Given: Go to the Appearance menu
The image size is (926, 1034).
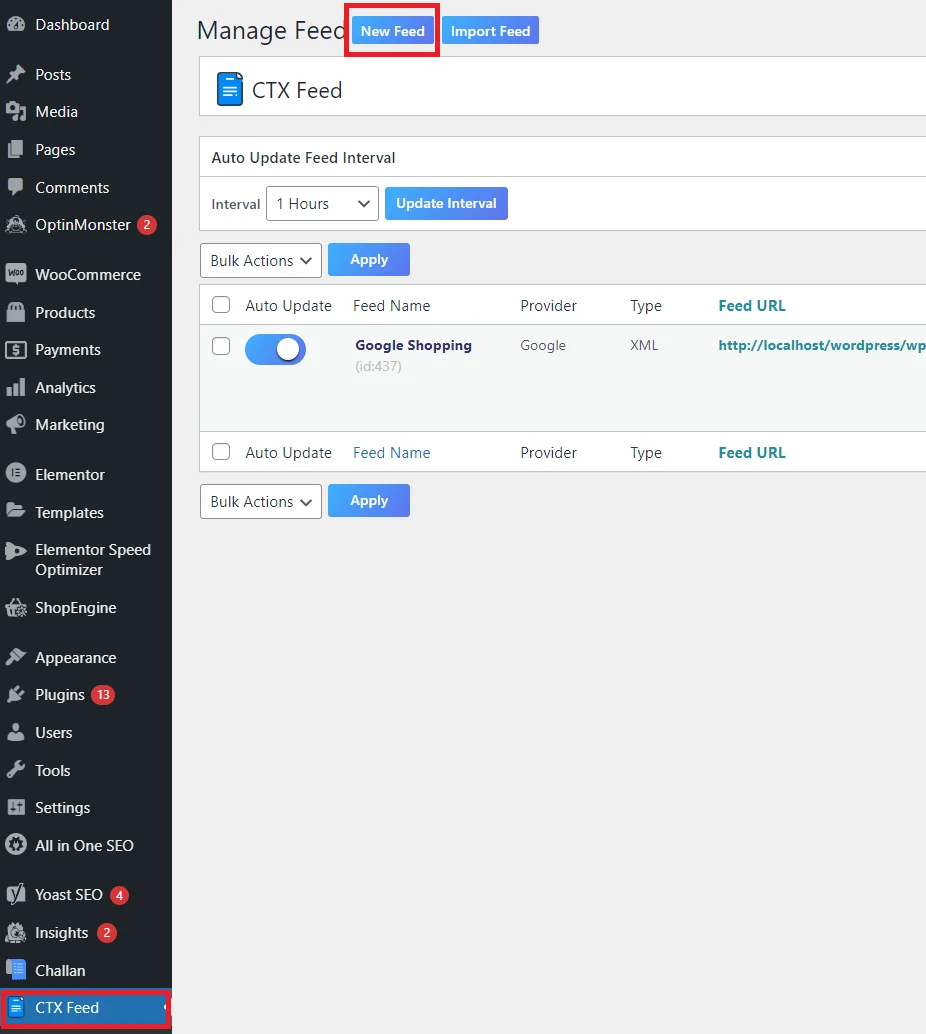Looking at the screenshot, I should coord(75,657).
